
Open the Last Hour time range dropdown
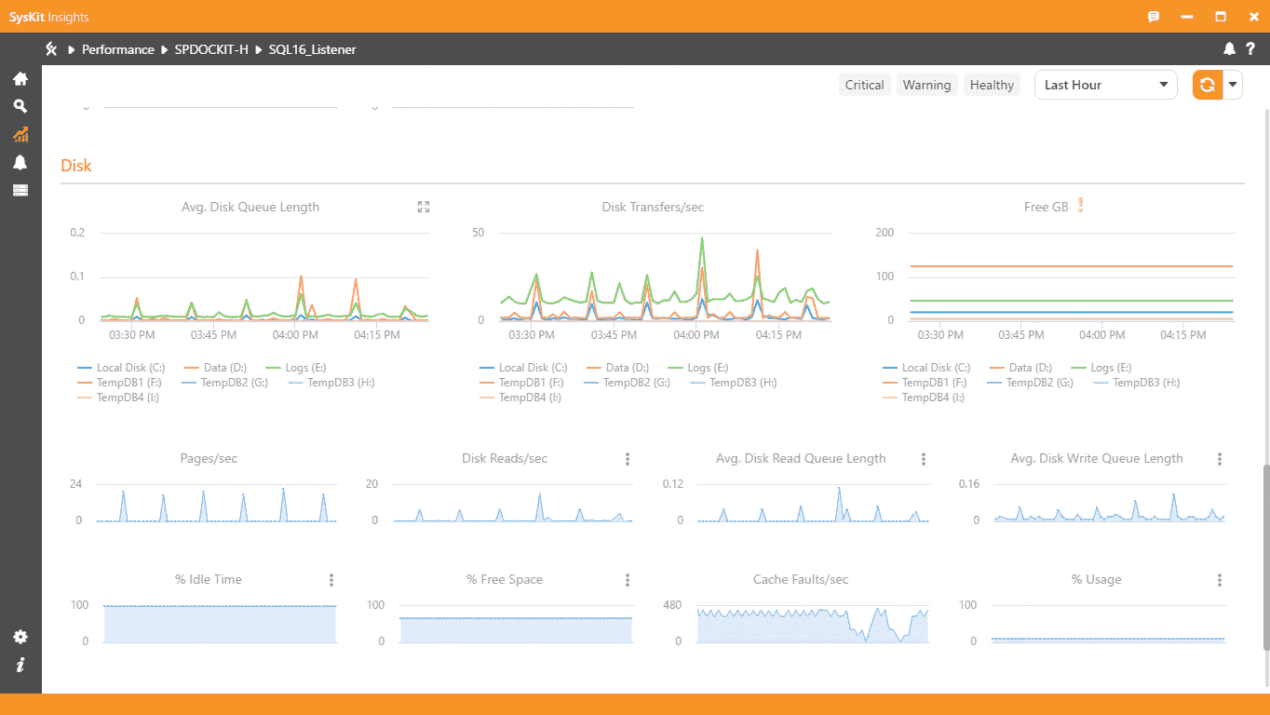1105,84
